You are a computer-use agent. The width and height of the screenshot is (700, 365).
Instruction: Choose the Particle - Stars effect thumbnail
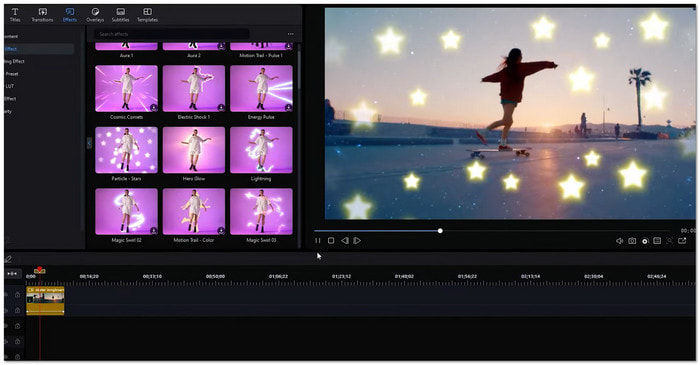point(126,150)
